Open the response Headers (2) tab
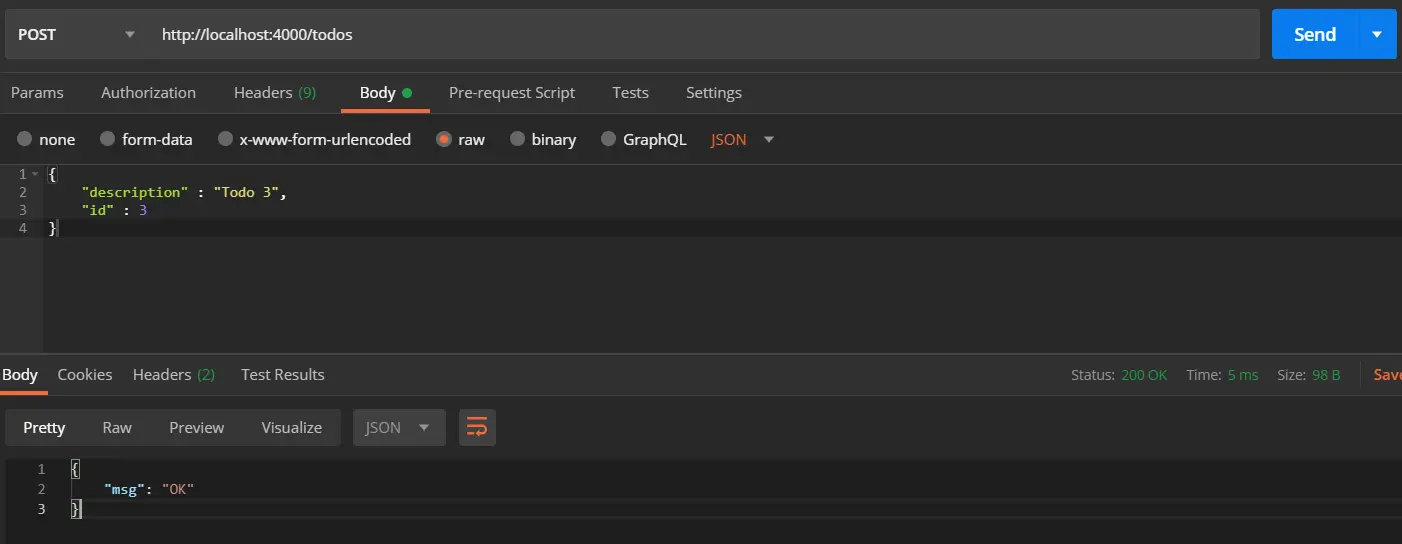1402x544 pixels. click(x=174, y=374)
